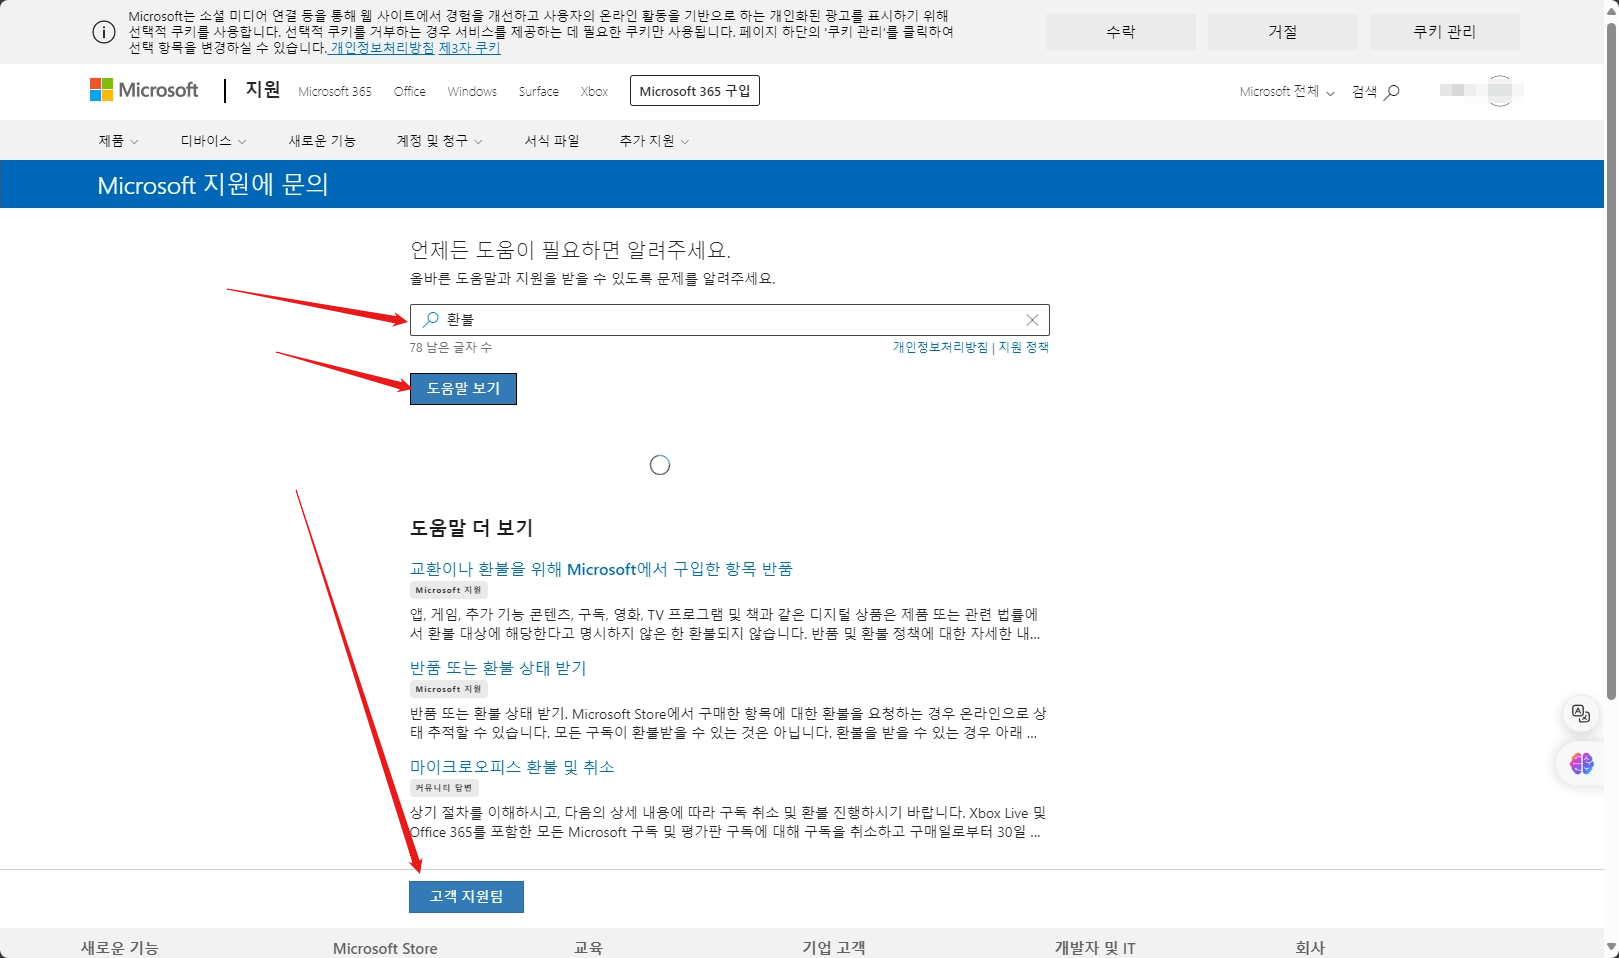Open the 지원 정책 link
The image size is (1619, 958).
point(1024,347)
